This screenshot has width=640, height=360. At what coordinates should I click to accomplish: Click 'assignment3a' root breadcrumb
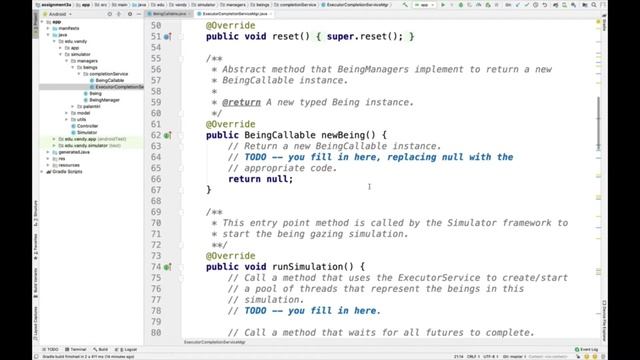pos(56,5)
